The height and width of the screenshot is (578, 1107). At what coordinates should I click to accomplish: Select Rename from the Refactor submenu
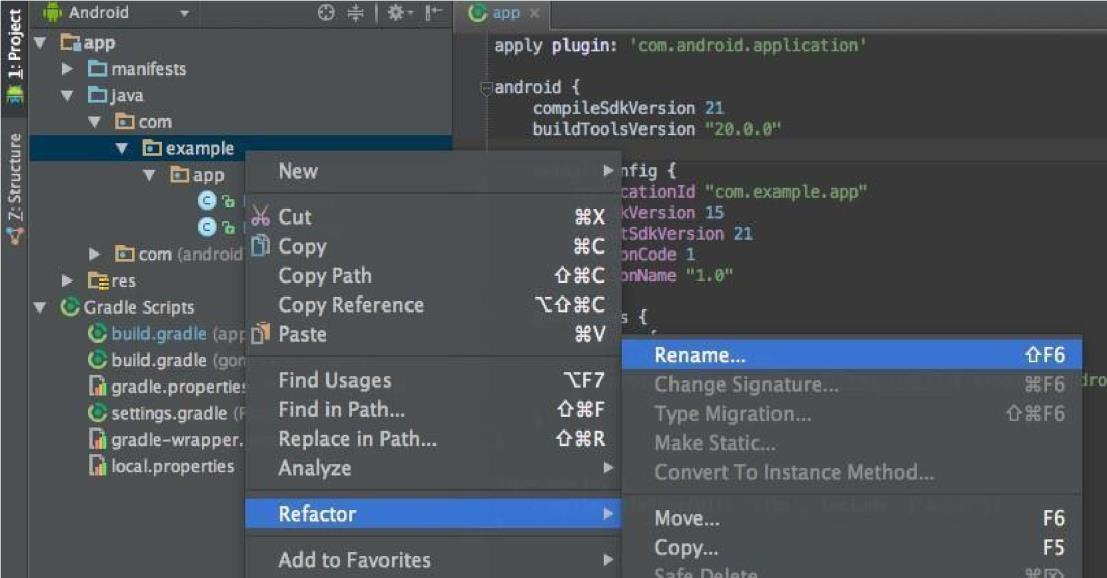click(700, 355)
